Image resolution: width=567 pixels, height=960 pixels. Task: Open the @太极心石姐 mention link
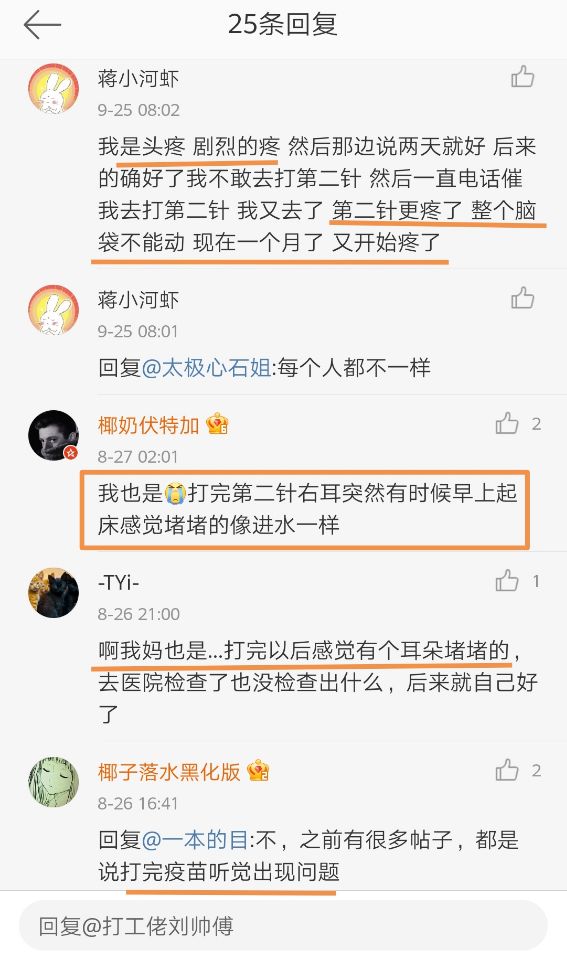click(206, 368)
